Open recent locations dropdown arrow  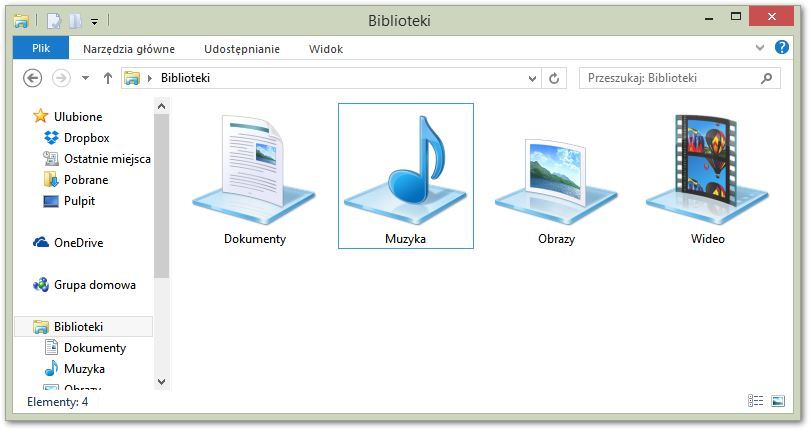pos(85,78)
